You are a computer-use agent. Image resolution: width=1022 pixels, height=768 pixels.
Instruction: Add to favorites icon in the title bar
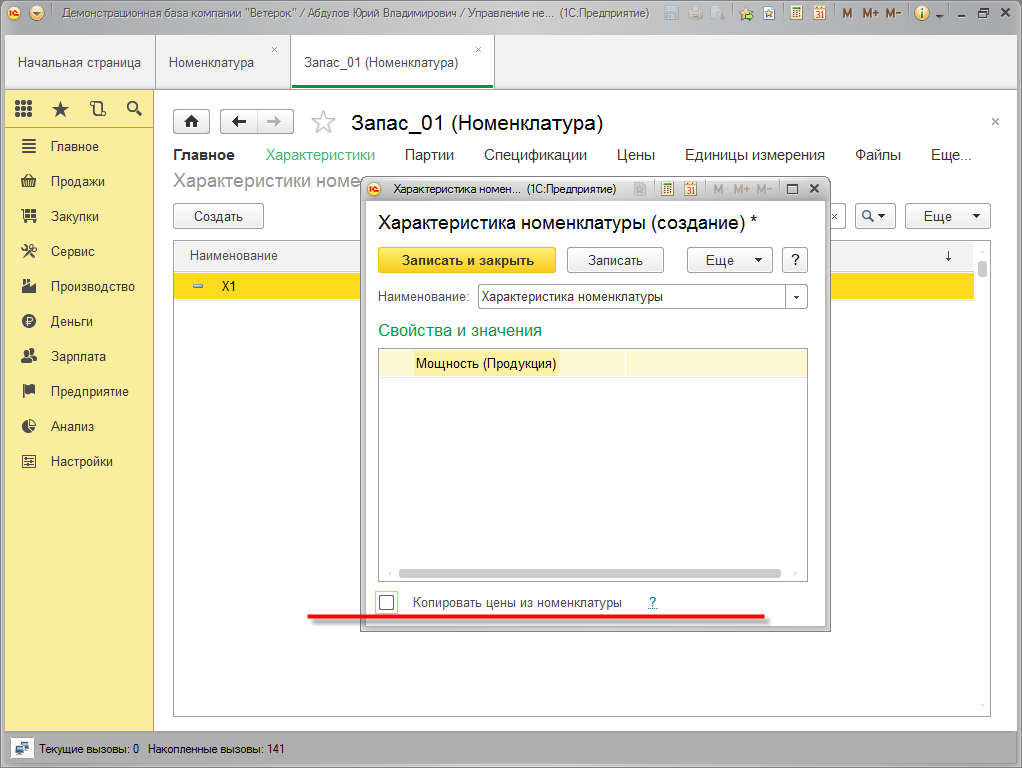(x=746, y=13)
